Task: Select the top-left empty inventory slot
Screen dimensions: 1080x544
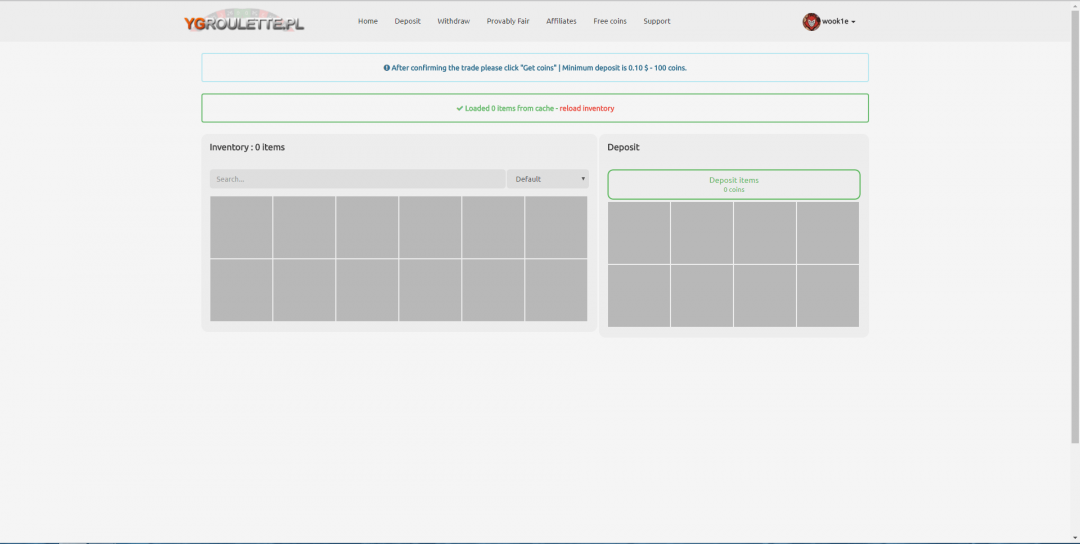Action: coord(241,227)
